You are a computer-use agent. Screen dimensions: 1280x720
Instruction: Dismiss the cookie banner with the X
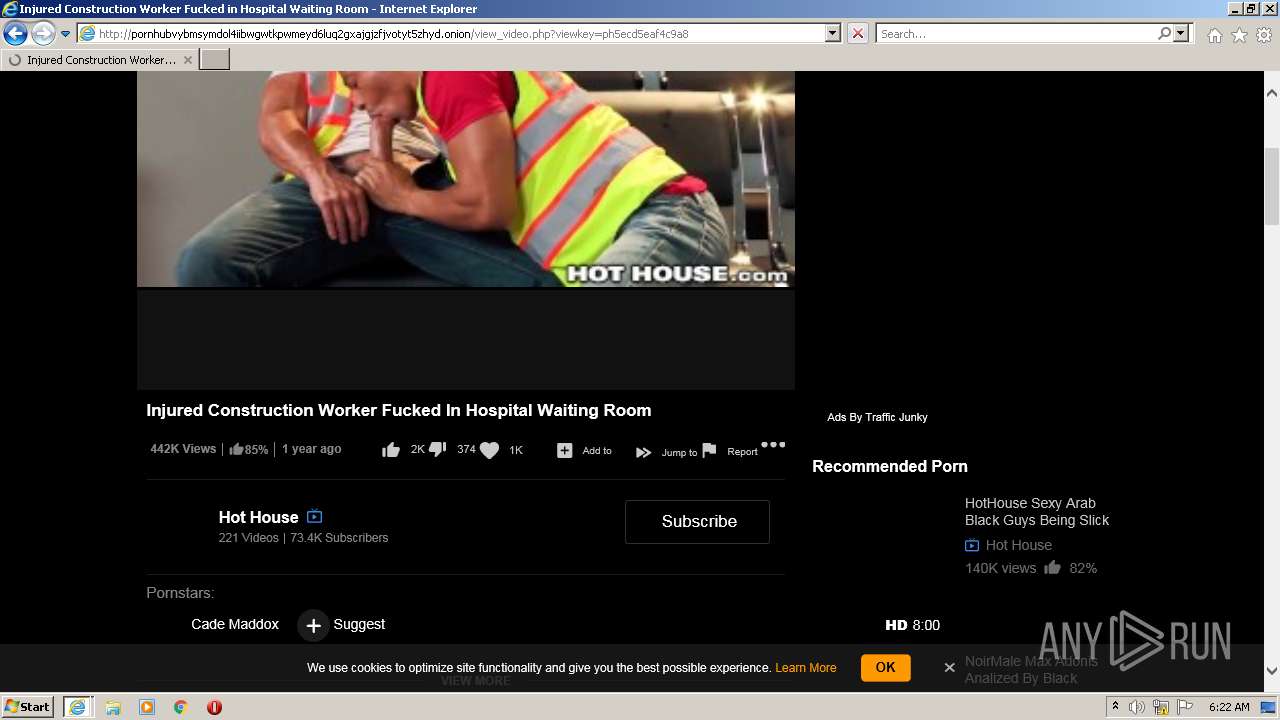tap(949, 667)
